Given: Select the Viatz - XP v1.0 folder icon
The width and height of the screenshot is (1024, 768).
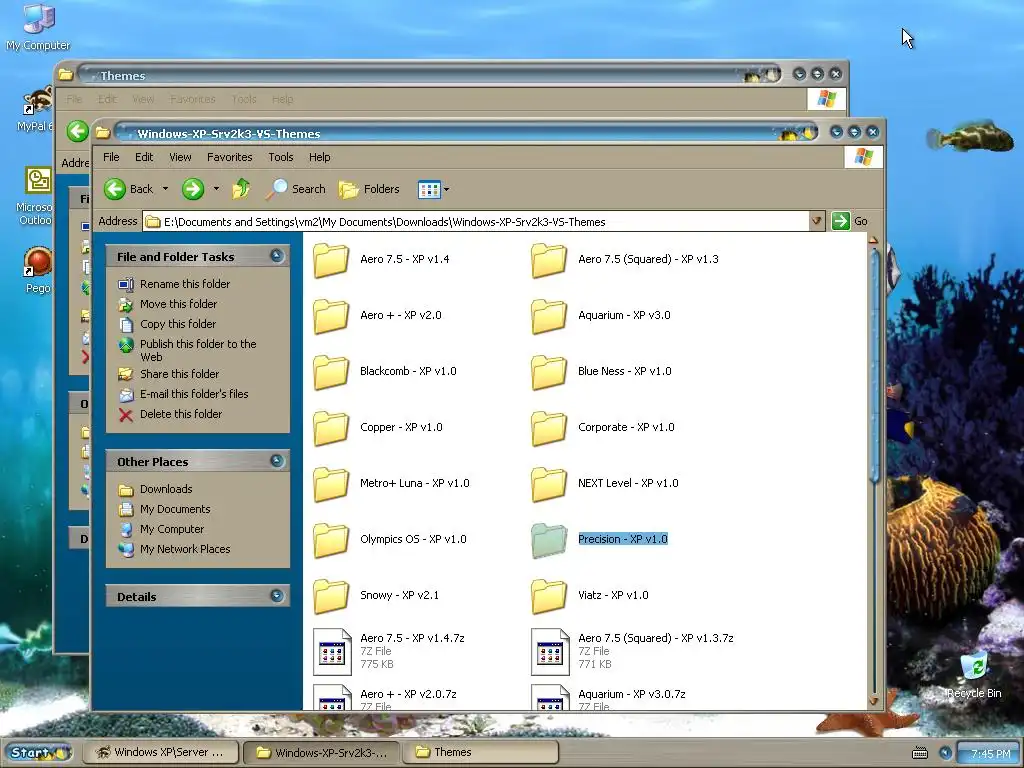Looking at the screenshot, I should point(549,597).
